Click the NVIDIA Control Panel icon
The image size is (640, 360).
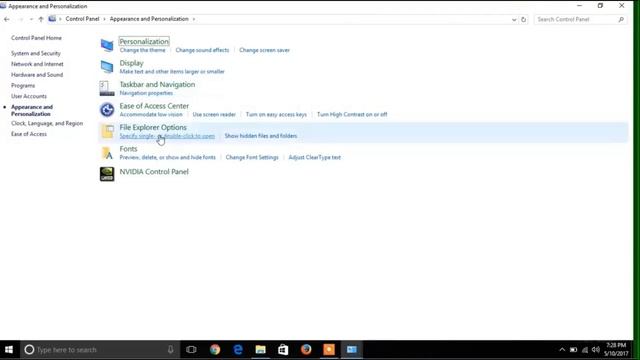pos(107,174)
